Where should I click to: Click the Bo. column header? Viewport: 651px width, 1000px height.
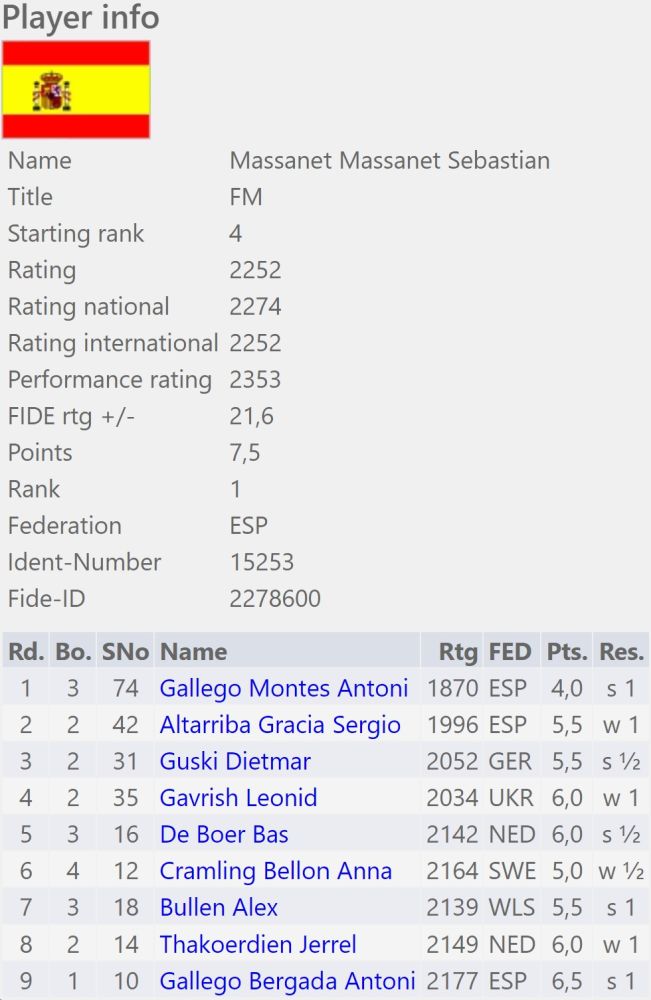pyautogui.click(x=73, y=652)
